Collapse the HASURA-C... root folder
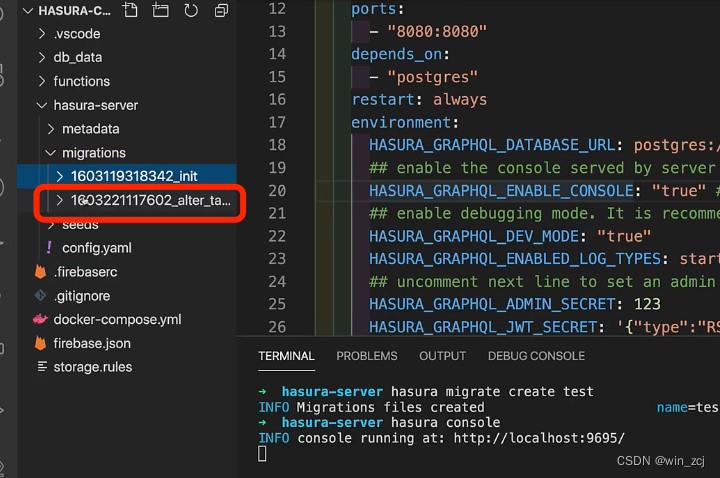 click(x=28, y=11)
